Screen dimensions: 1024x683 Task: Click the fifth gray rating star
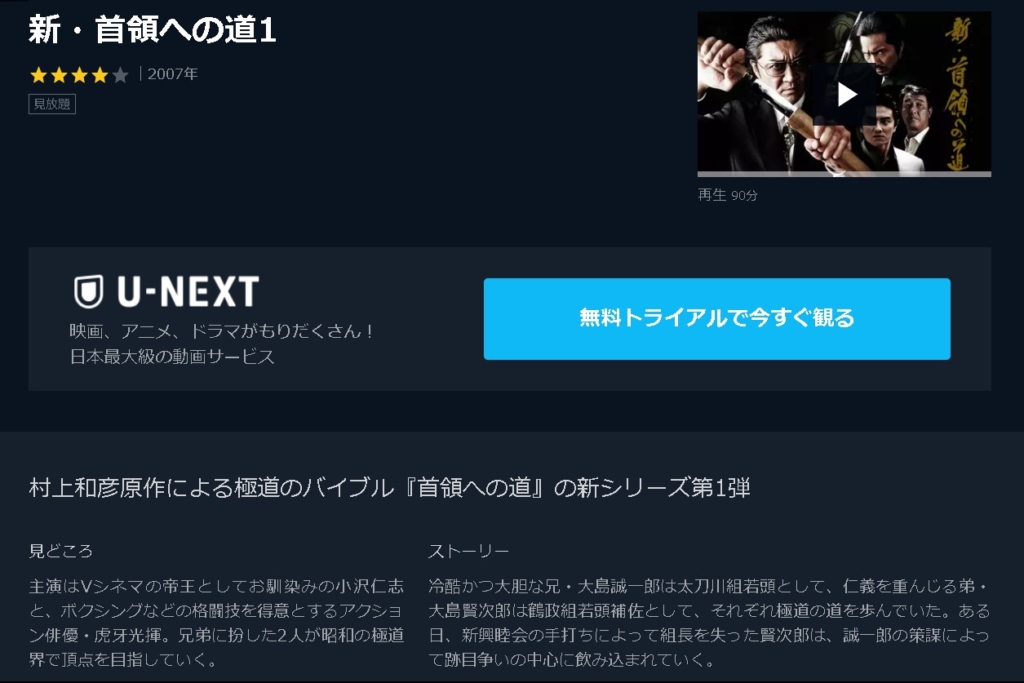coord(120,75)
